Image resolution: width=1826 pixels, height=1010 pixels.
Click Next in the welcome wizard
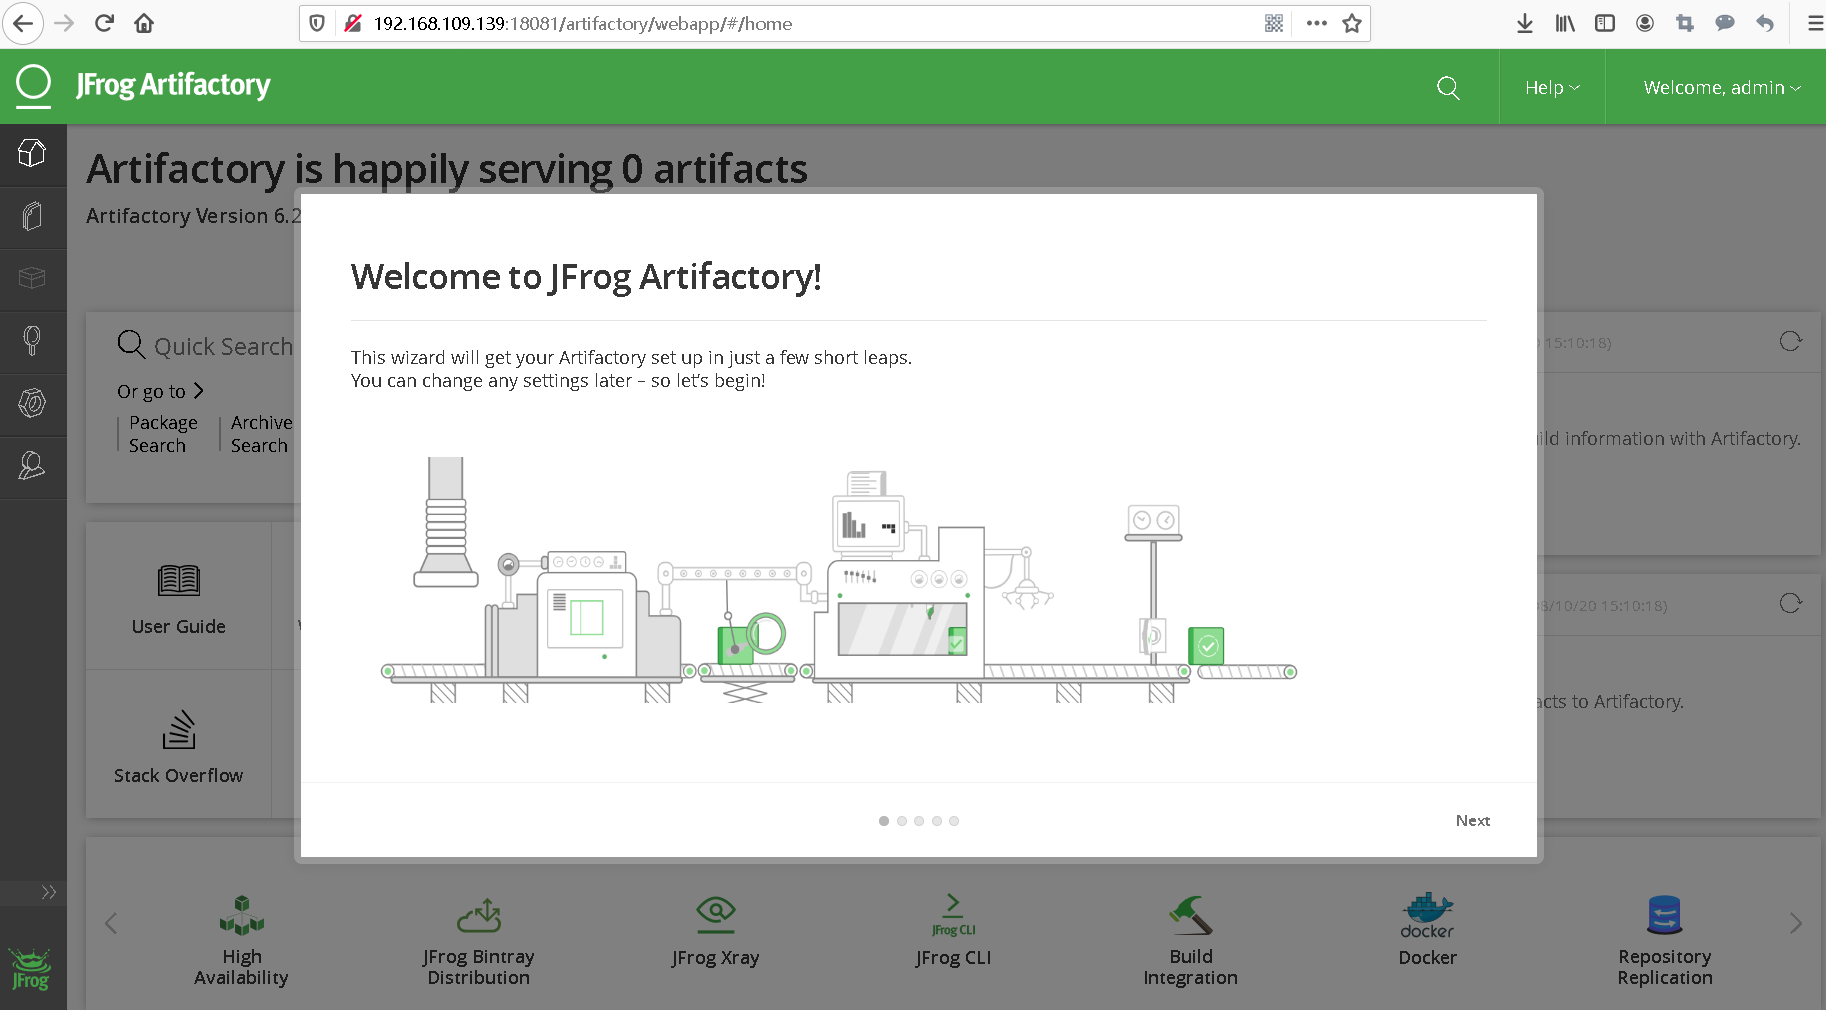pos(1472,820)
